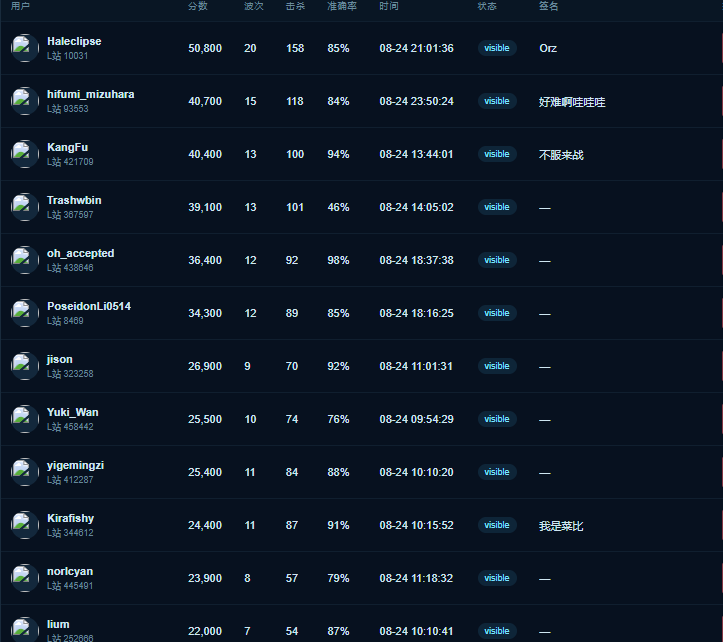Toggle visible status for KangFu
723x642 pixels.
pos(497,154)
